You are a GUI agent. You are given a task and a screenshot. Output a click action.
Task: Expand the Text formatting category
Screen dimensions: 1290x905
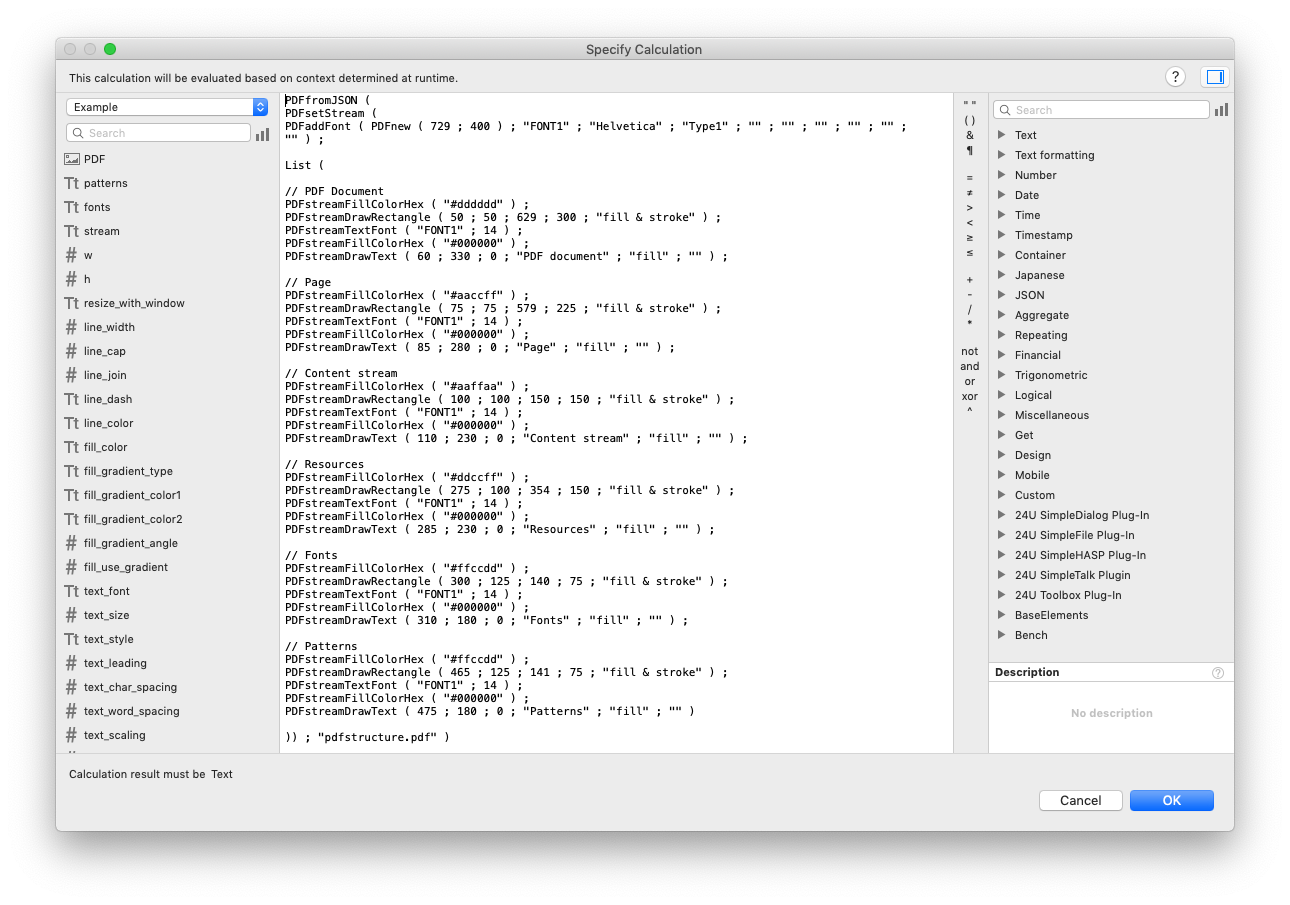tap(1002, 155)
